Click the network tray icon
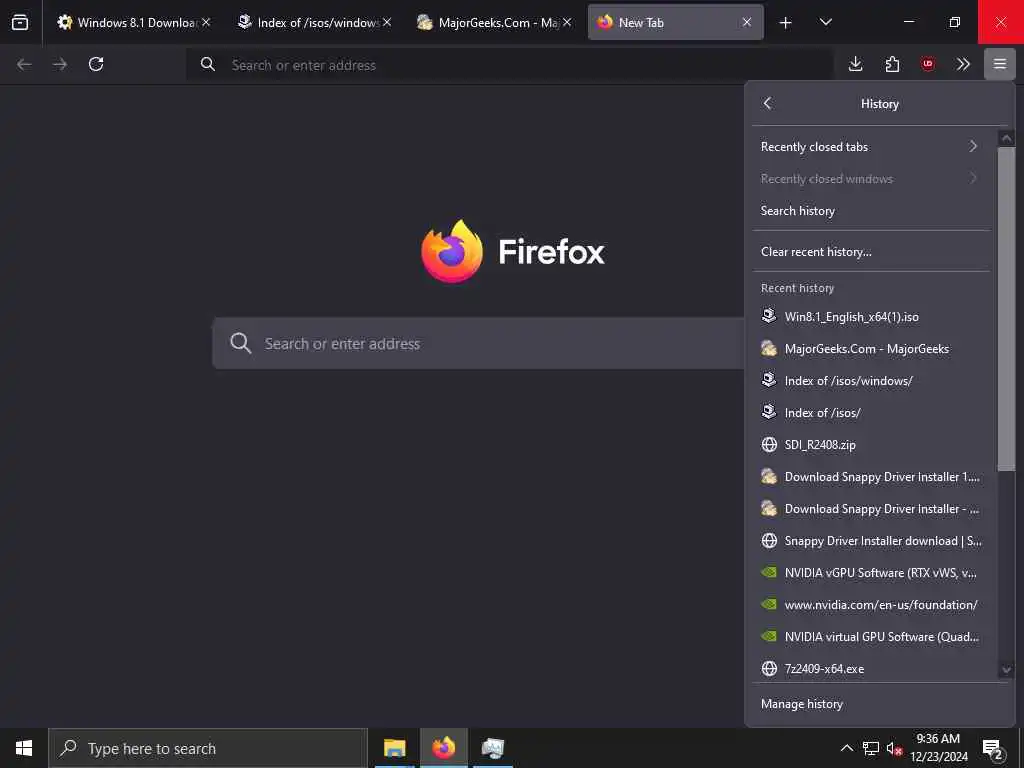 pyautogui.click(x=871, y=748)
